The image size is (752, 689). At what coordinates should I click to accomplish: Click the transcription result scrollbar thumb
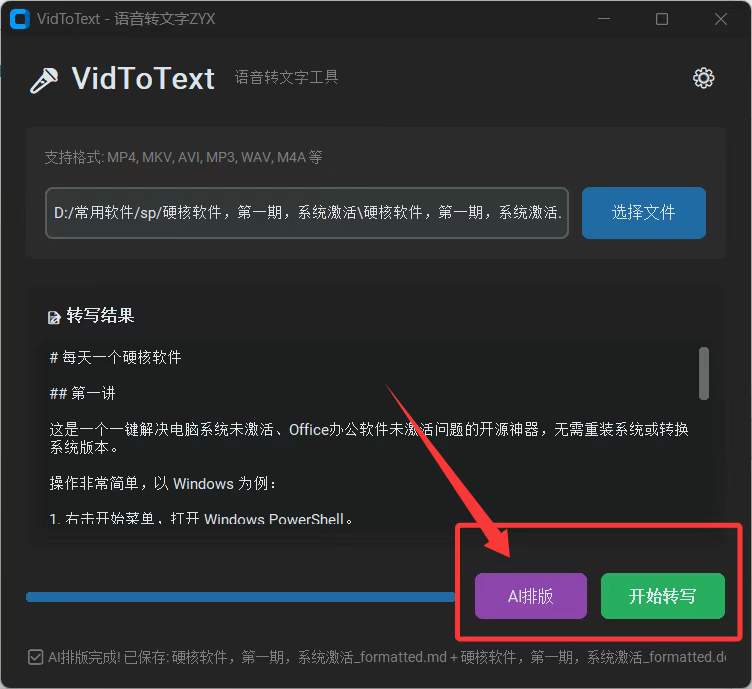coord(704,373)
